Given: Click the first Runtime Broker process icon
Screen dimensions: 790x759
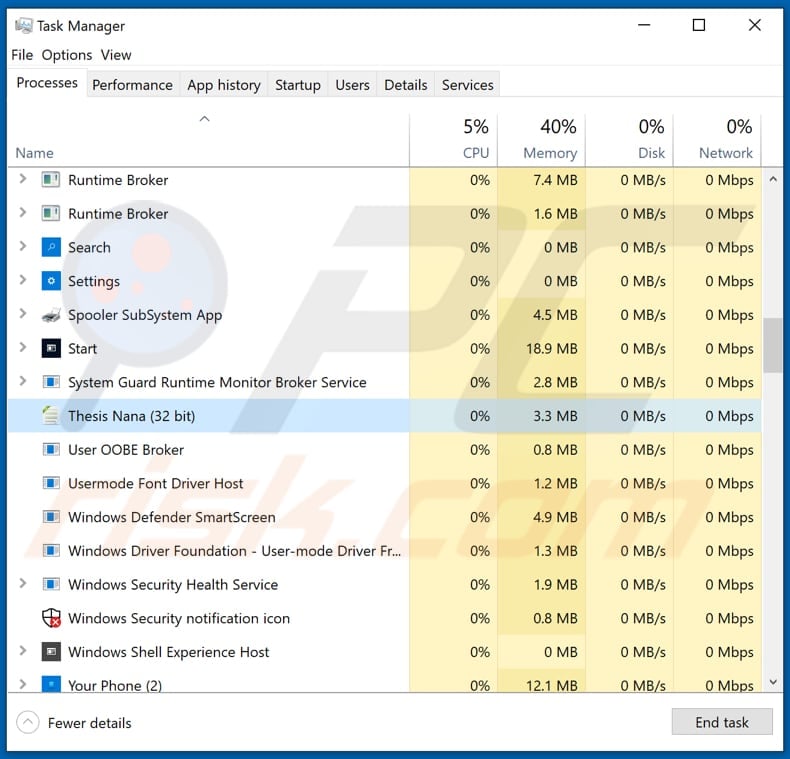Looking at the screenshot, I should pyautogui.click(x=51, y=180).
